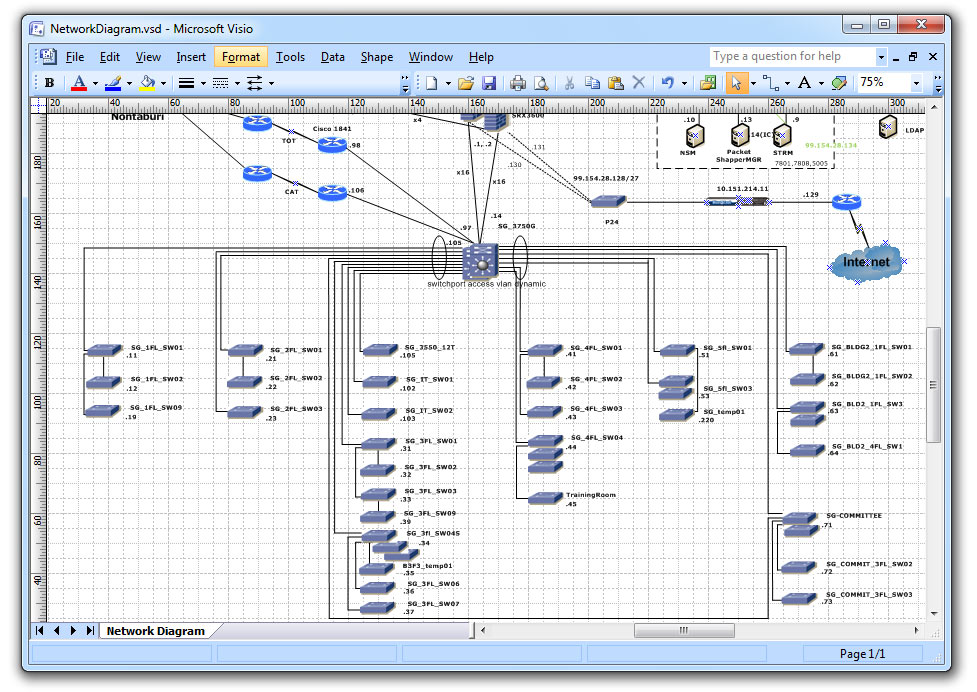Click the vertical scrollbar thumb
Image resolution: width=977 pixels, height=692 pixels.
(933, 384)
